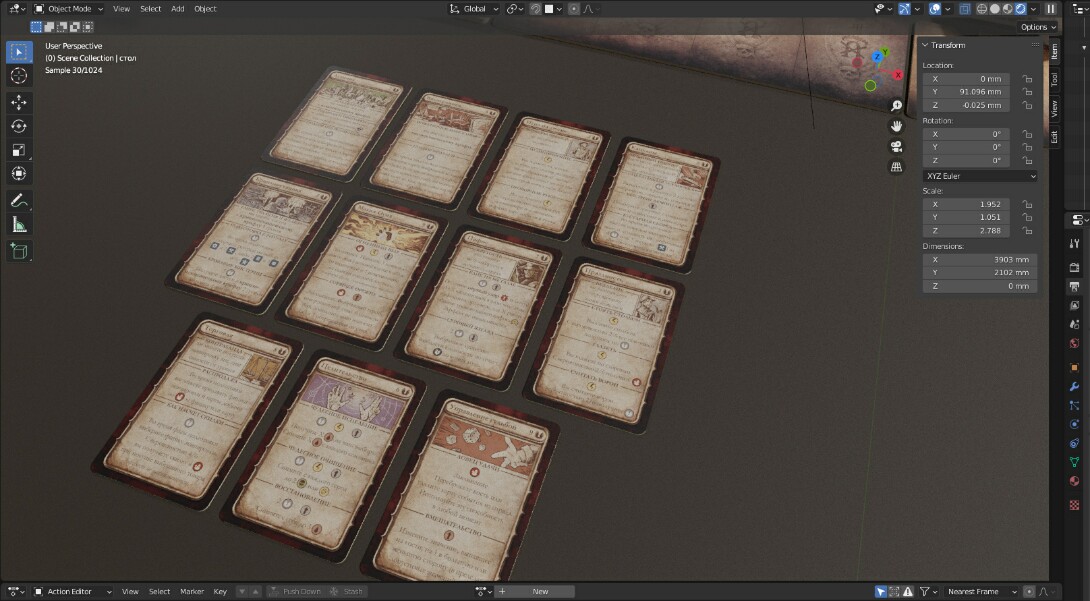Screen dimensions: 1090x601
Task: Open the pivot point dropdown
Action: [515, 9]
